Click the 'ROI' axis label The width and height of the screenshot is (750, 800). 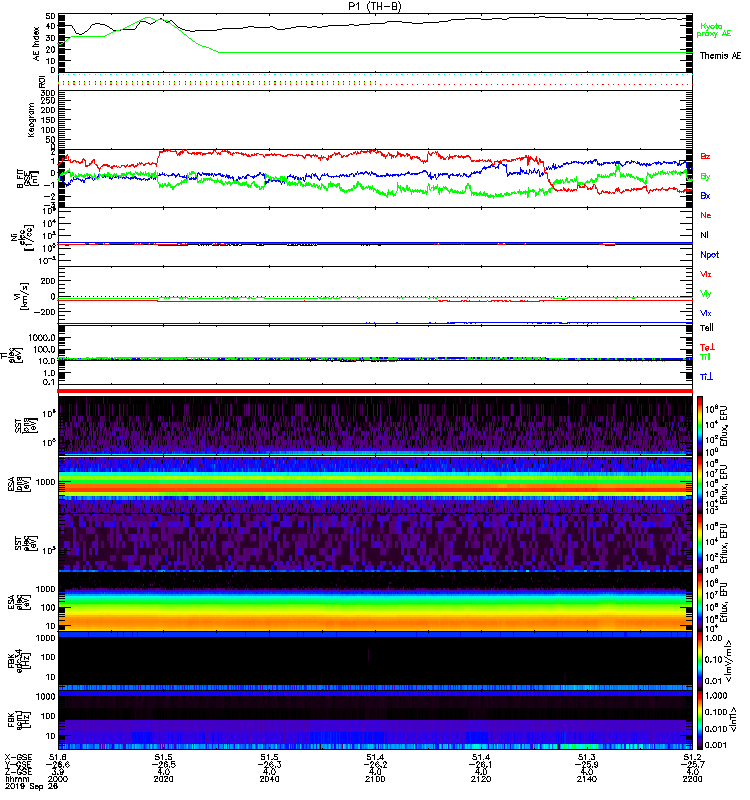pos(42,82)
